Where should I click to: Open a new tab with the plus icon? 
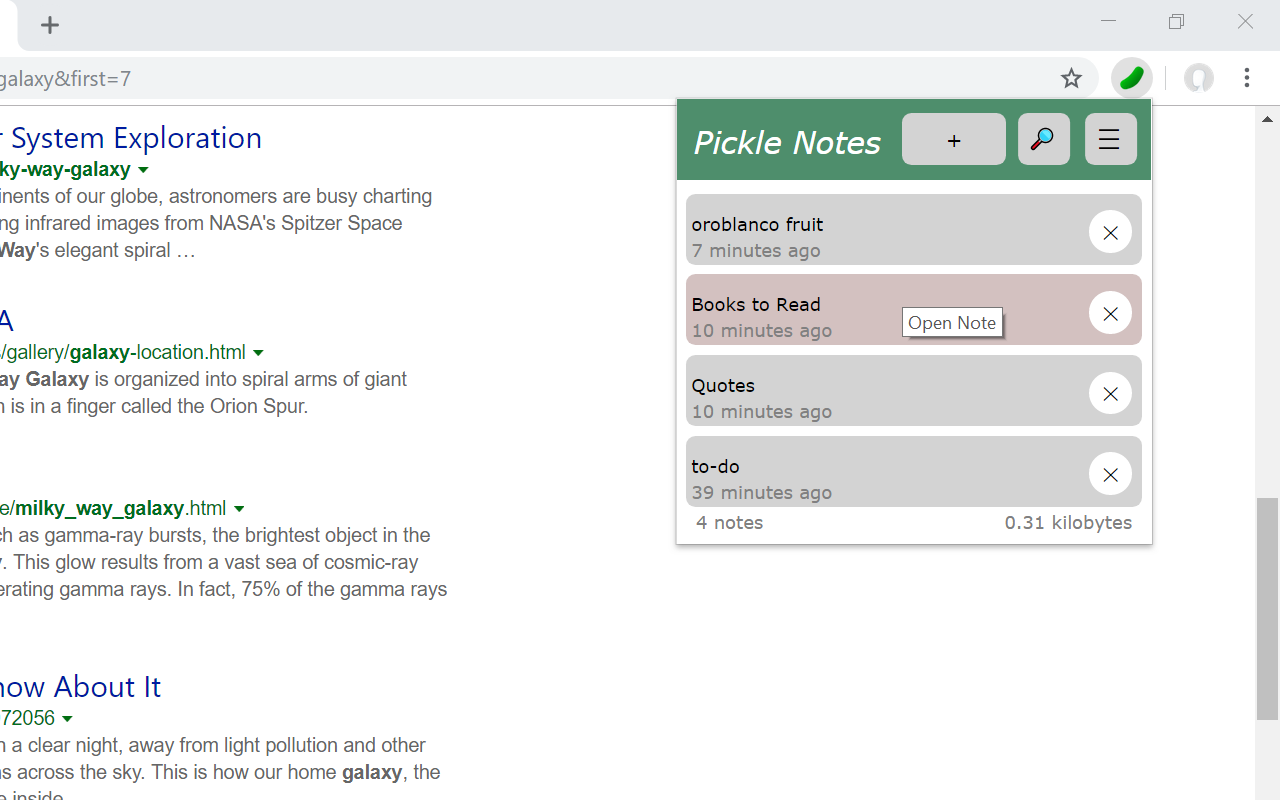(x=50, y=25)
